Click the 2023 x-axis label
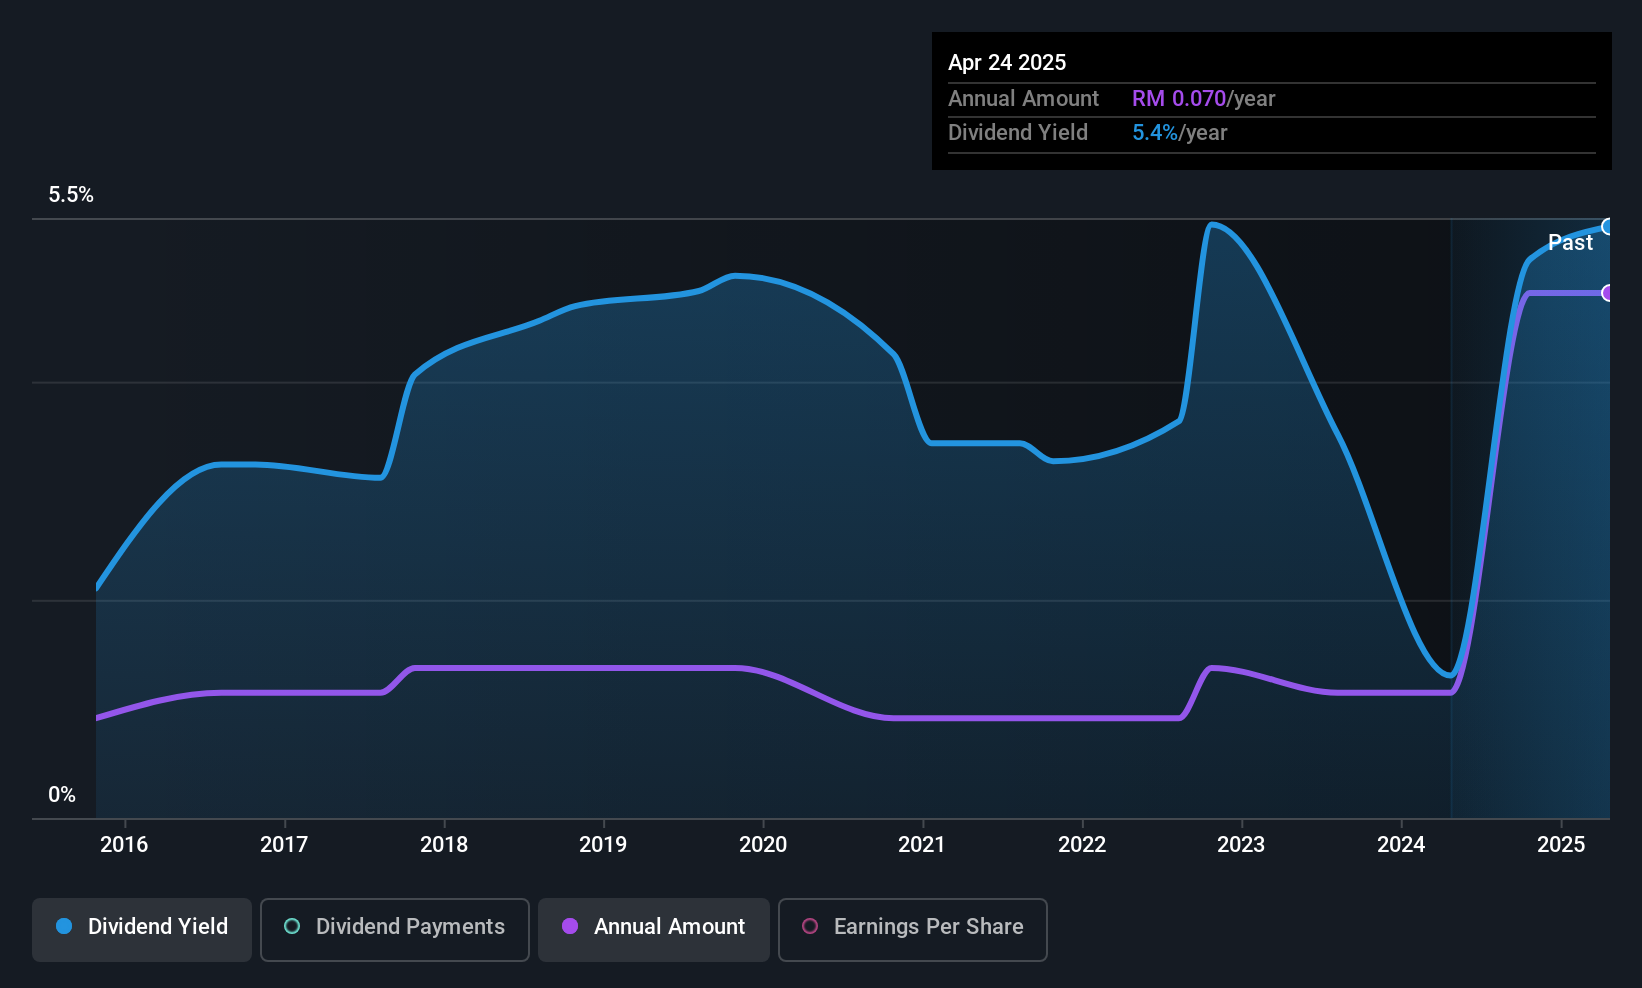 1241,845
